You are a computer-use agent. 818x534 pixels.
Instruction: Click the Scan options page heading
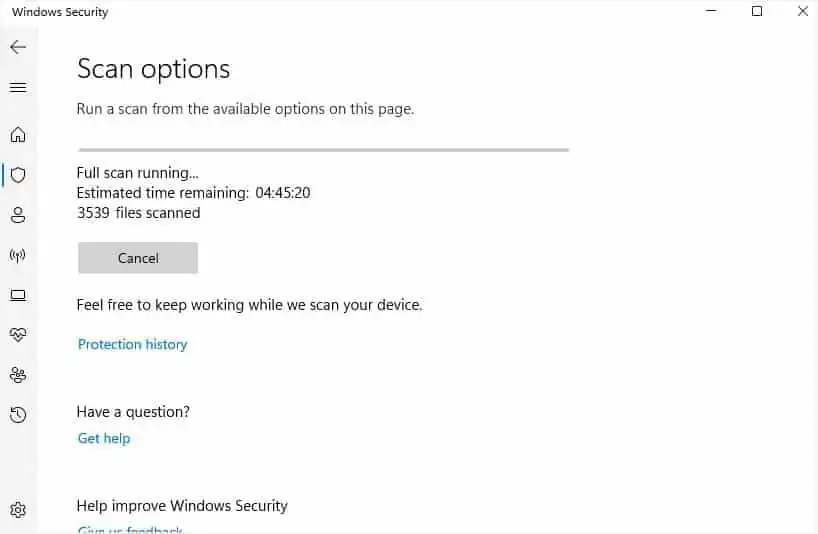[154, 69]
